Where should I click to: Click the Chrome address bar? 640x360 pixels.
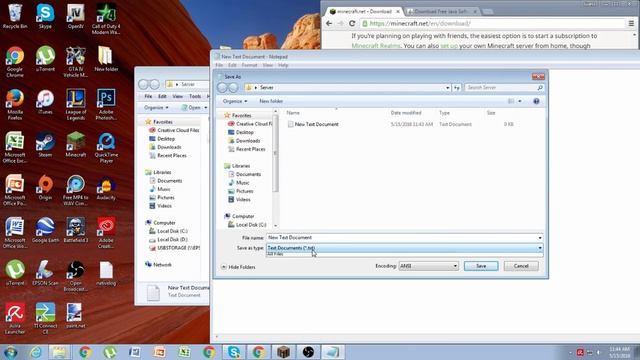[492, 24]
